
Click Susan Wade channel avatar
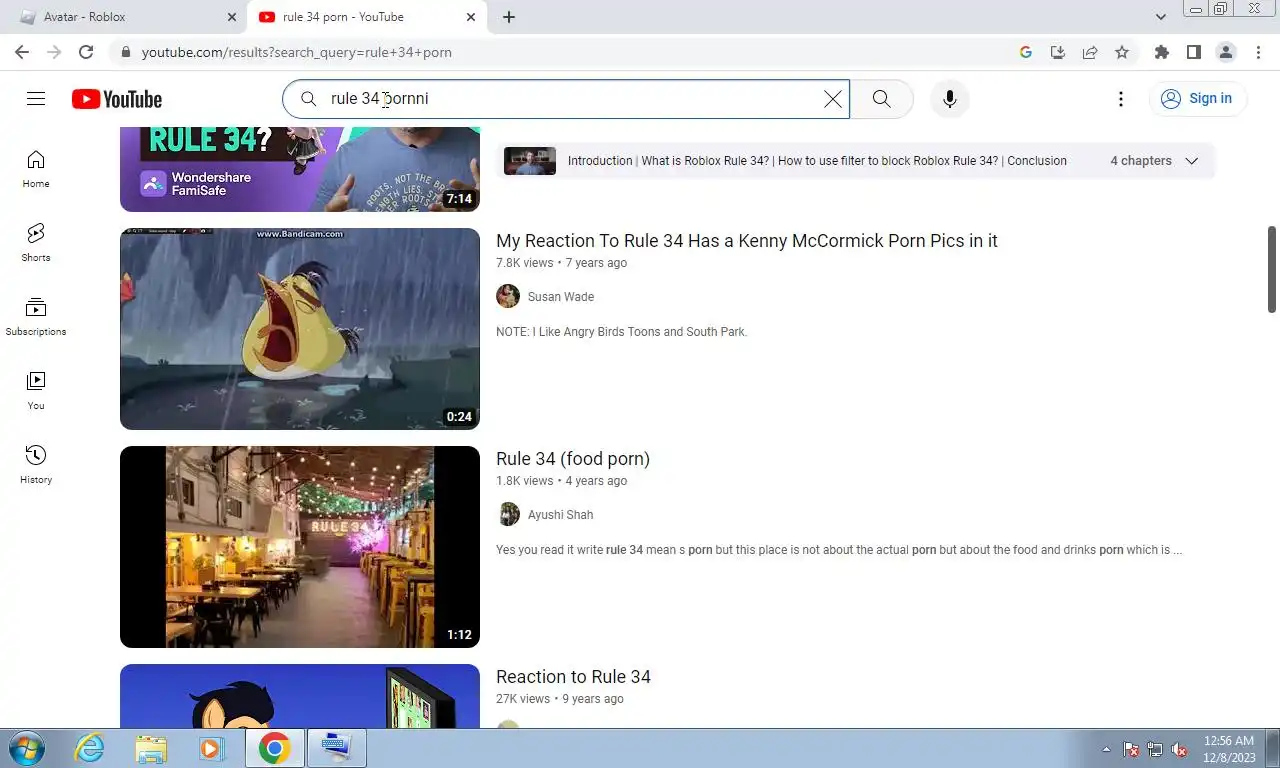point(508,296)
